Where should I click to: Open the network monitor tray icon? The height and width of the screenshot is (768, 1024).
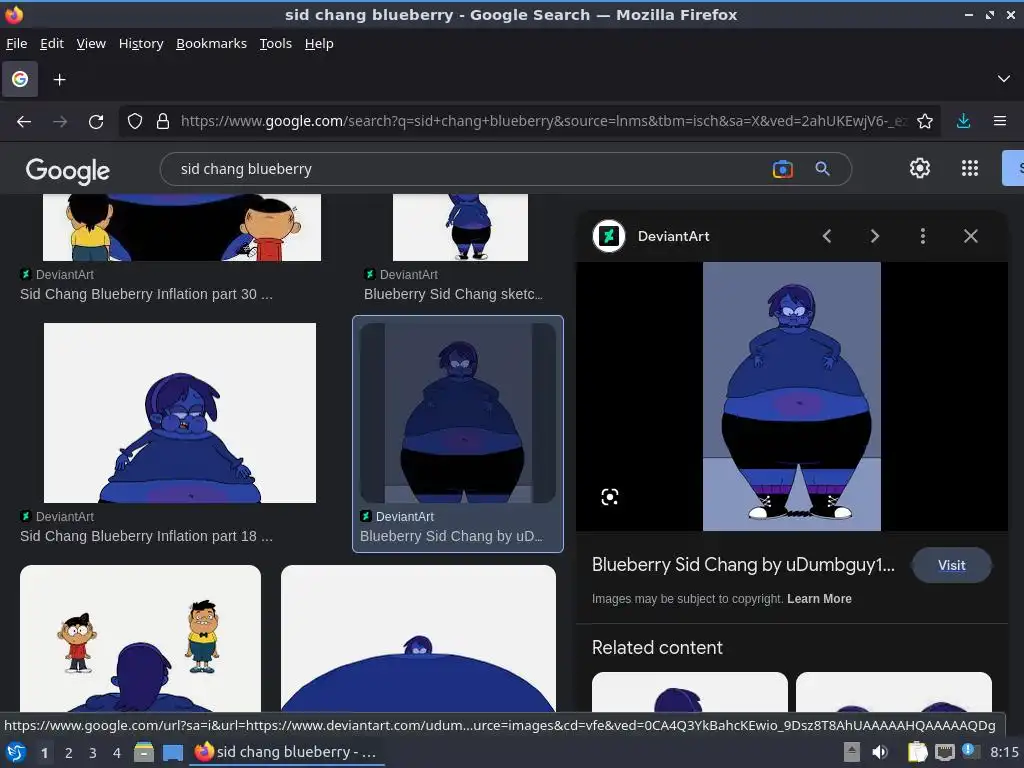coord(944,752)
